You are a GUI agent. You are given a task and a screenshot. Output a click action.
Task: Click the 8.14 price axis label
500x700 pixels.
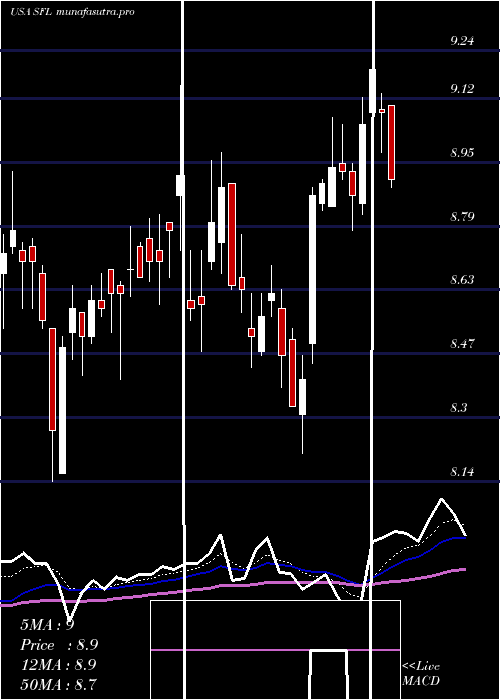(462, 471)
